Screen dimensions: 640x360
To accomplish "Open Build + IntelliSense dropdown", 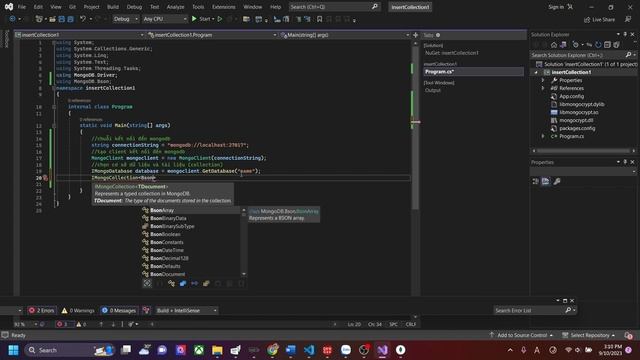I will (x=187, y=311).
